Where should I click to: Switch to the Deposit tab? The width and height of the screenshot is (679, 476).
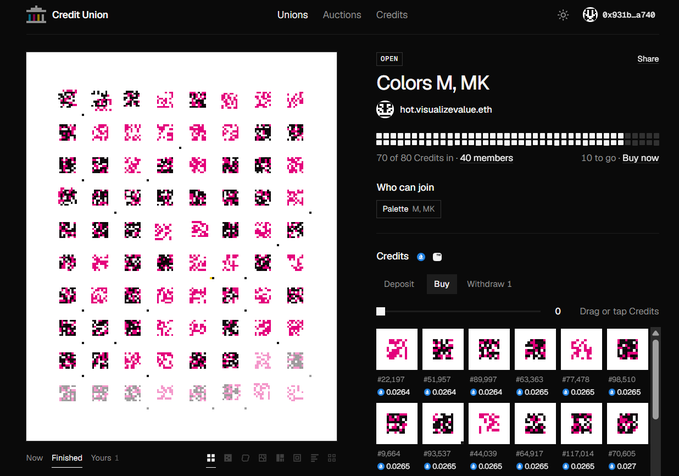click(399, 284)
